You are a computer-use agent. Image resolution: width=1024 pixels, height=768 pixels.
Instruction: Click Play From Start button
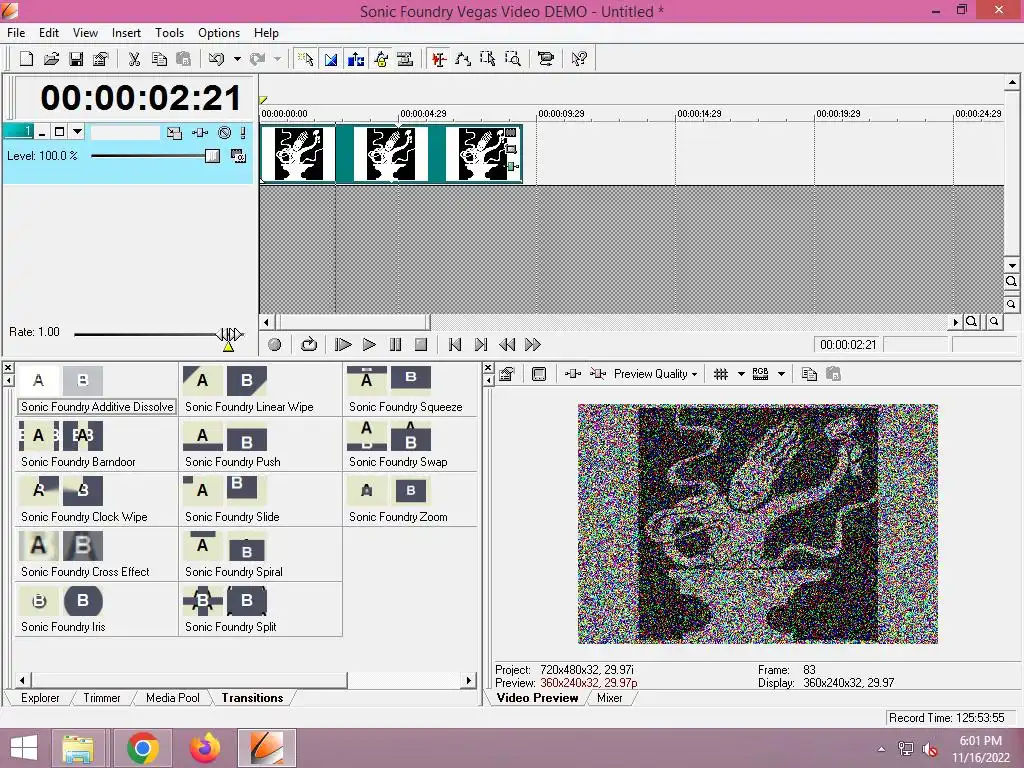343,344
